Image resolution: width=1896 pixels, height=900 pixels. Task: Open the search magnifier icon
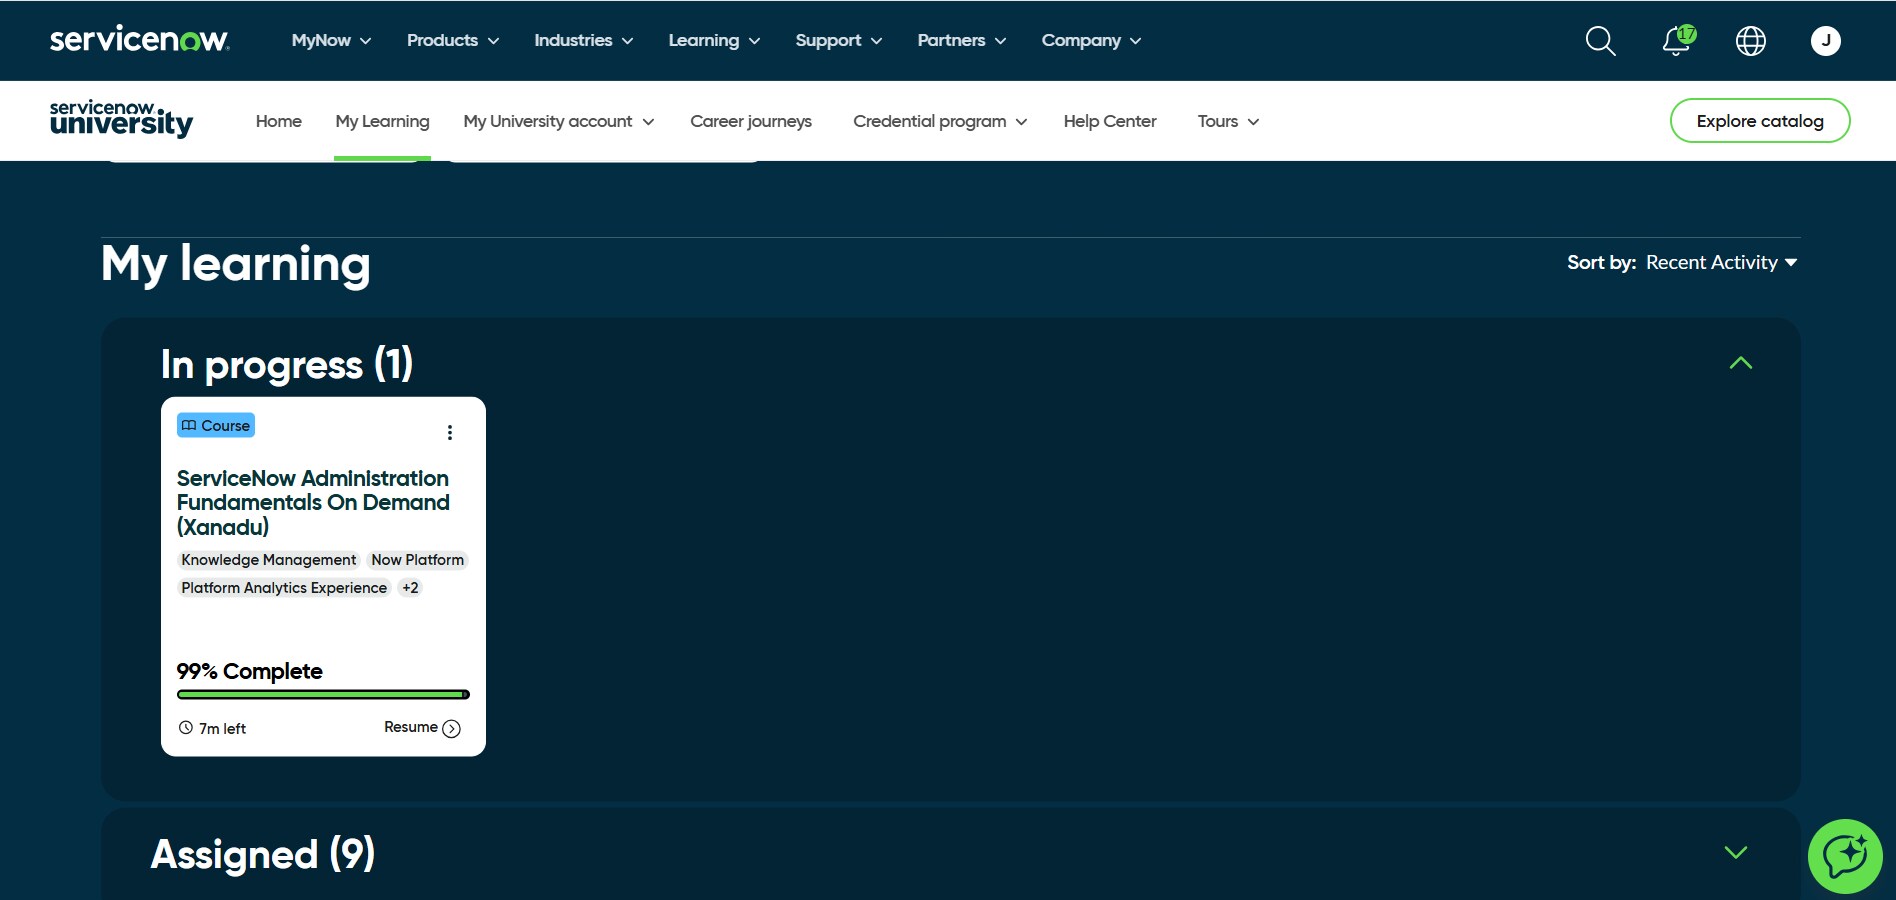(1600, 41)
